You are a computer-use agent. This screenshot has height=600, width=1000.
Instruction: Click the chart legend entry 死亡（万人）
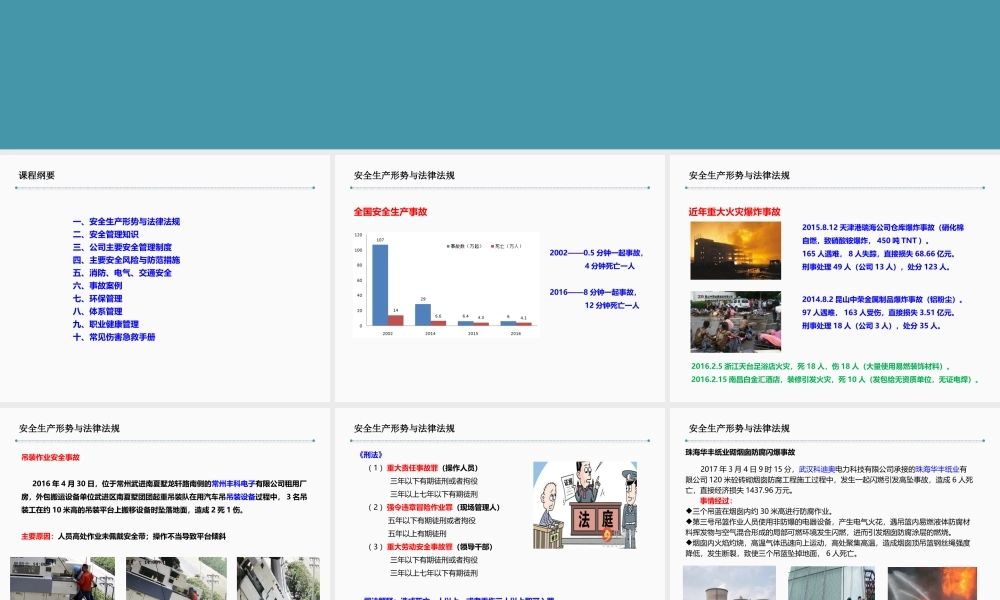click(x=506, y=246)
